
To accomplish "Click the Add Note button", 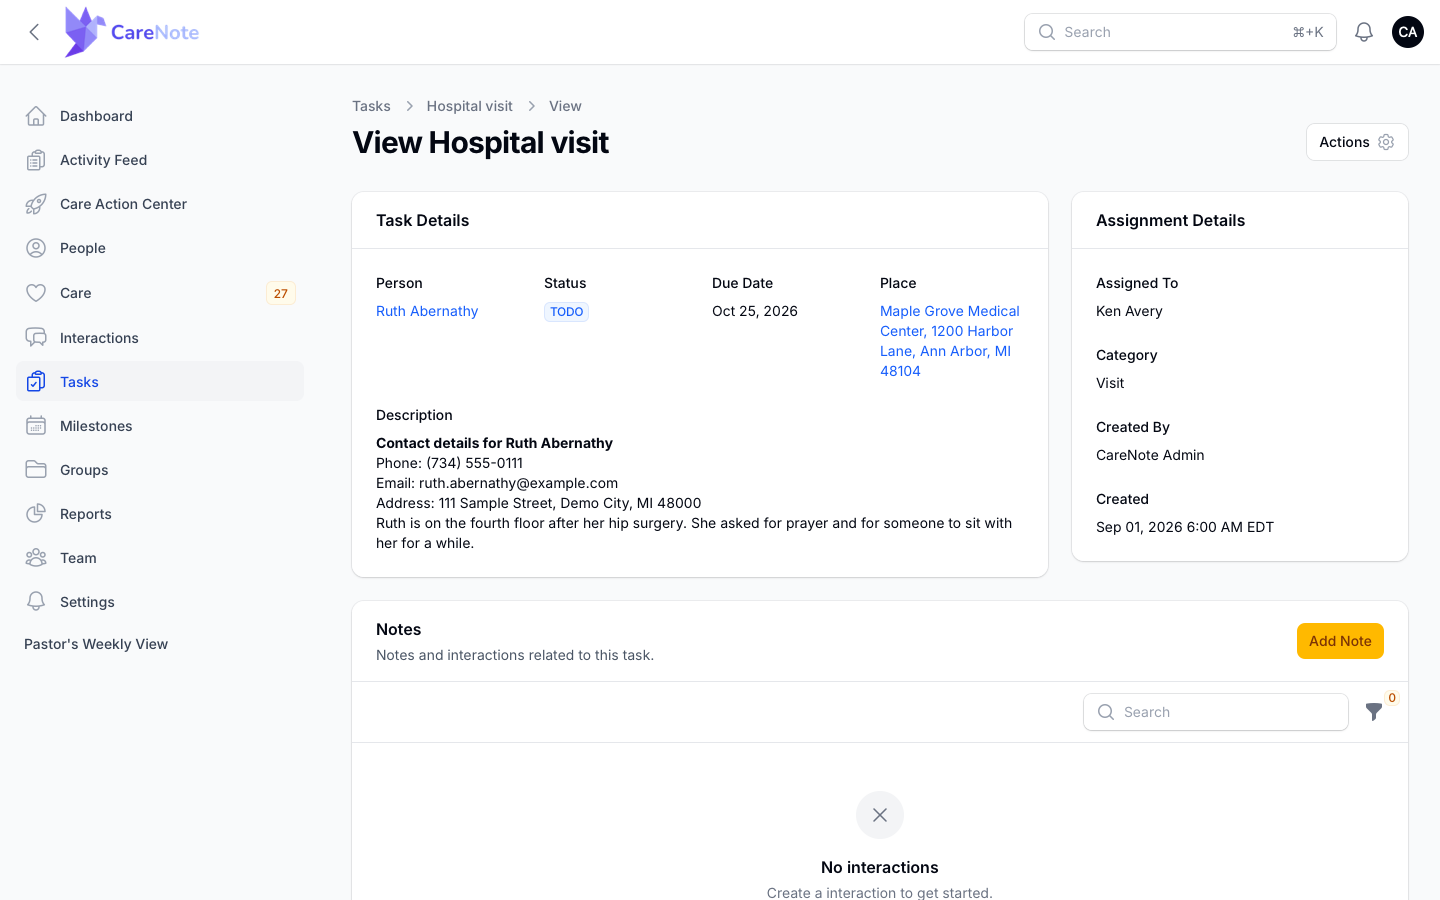I will (1340, 641).
